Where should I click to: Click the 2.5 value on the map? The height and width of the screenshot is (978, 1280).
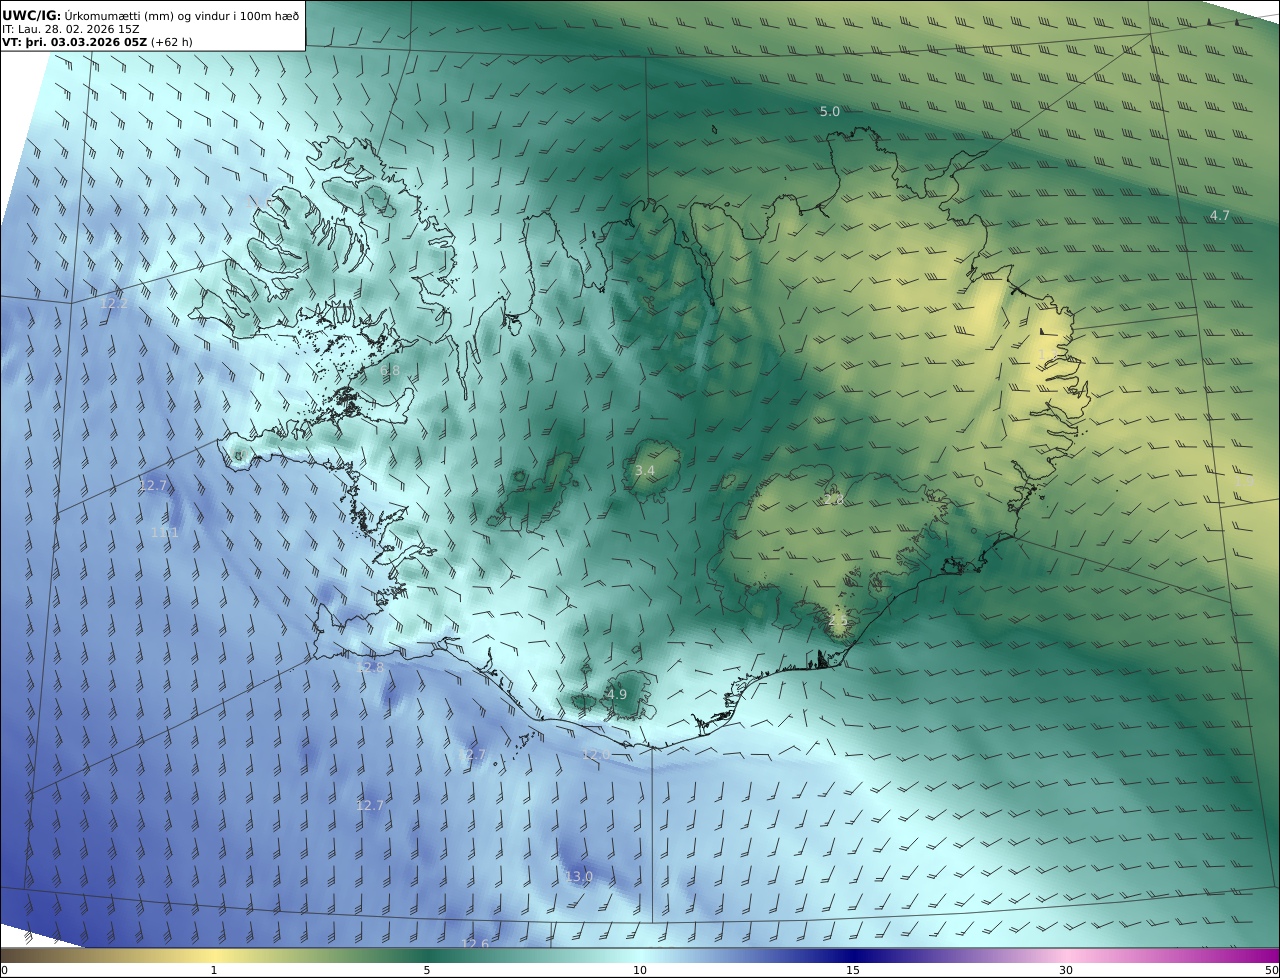coord(838,620)
